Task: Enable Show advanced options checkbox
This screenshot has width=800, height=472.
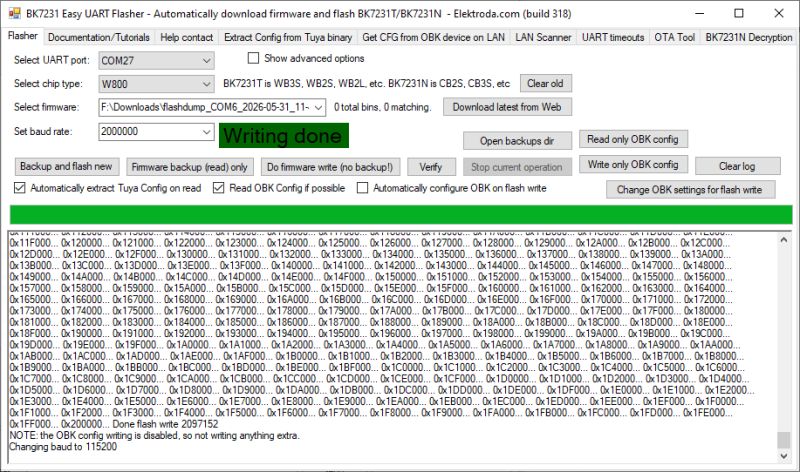Action: (x=254, y=58)
